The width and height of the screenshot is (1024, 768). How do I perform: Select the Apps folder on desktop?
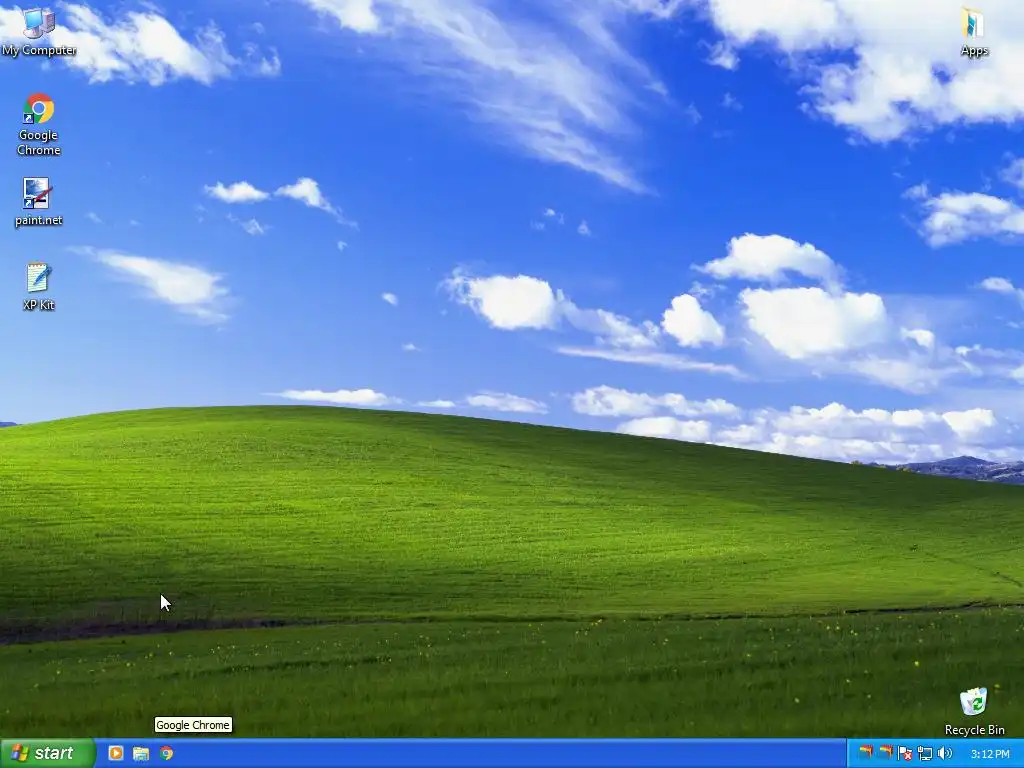[x=974, y=31]
